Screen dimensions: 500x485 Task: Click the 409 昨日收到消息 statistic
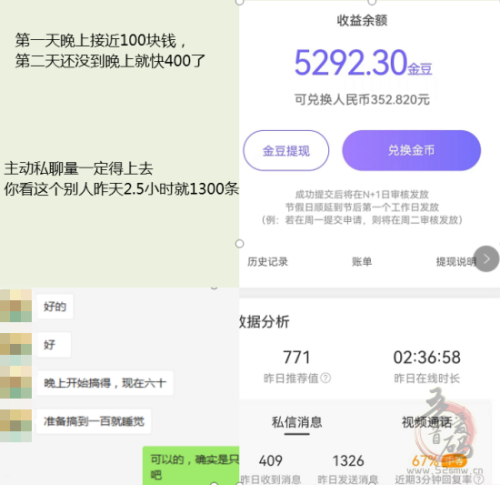270,461
